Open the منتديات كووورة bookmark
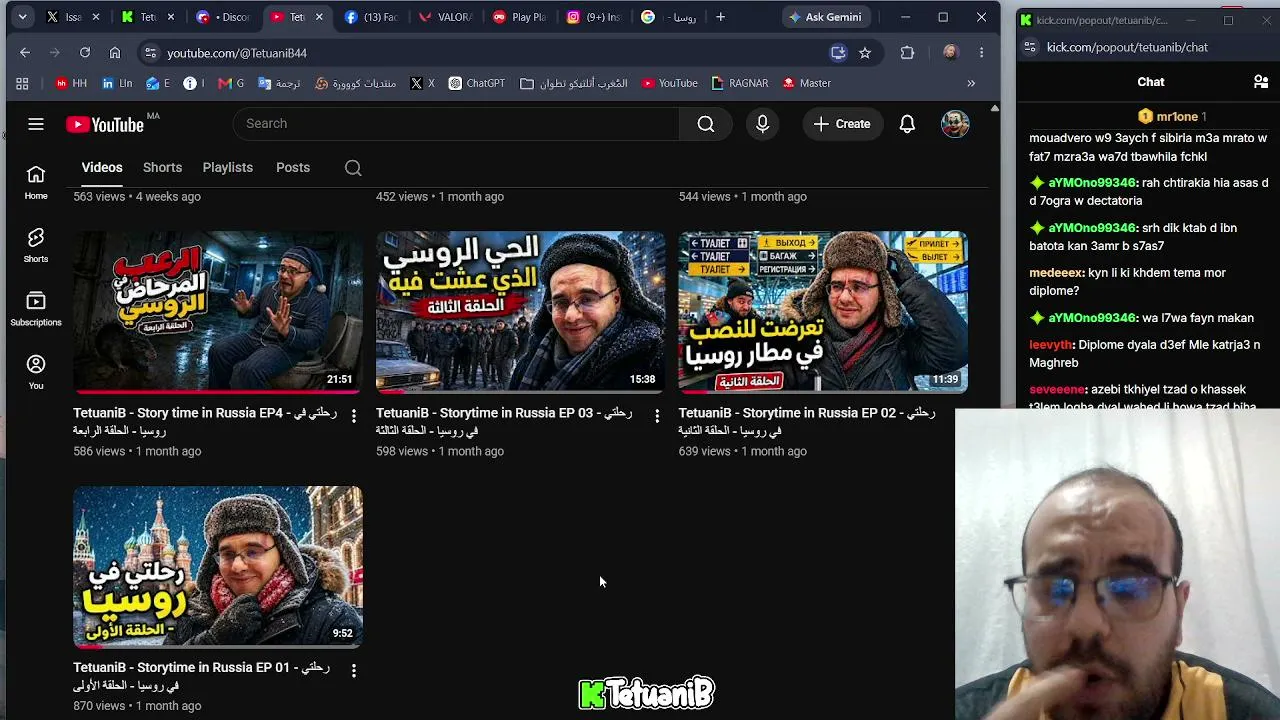 (x=356, y=83)
